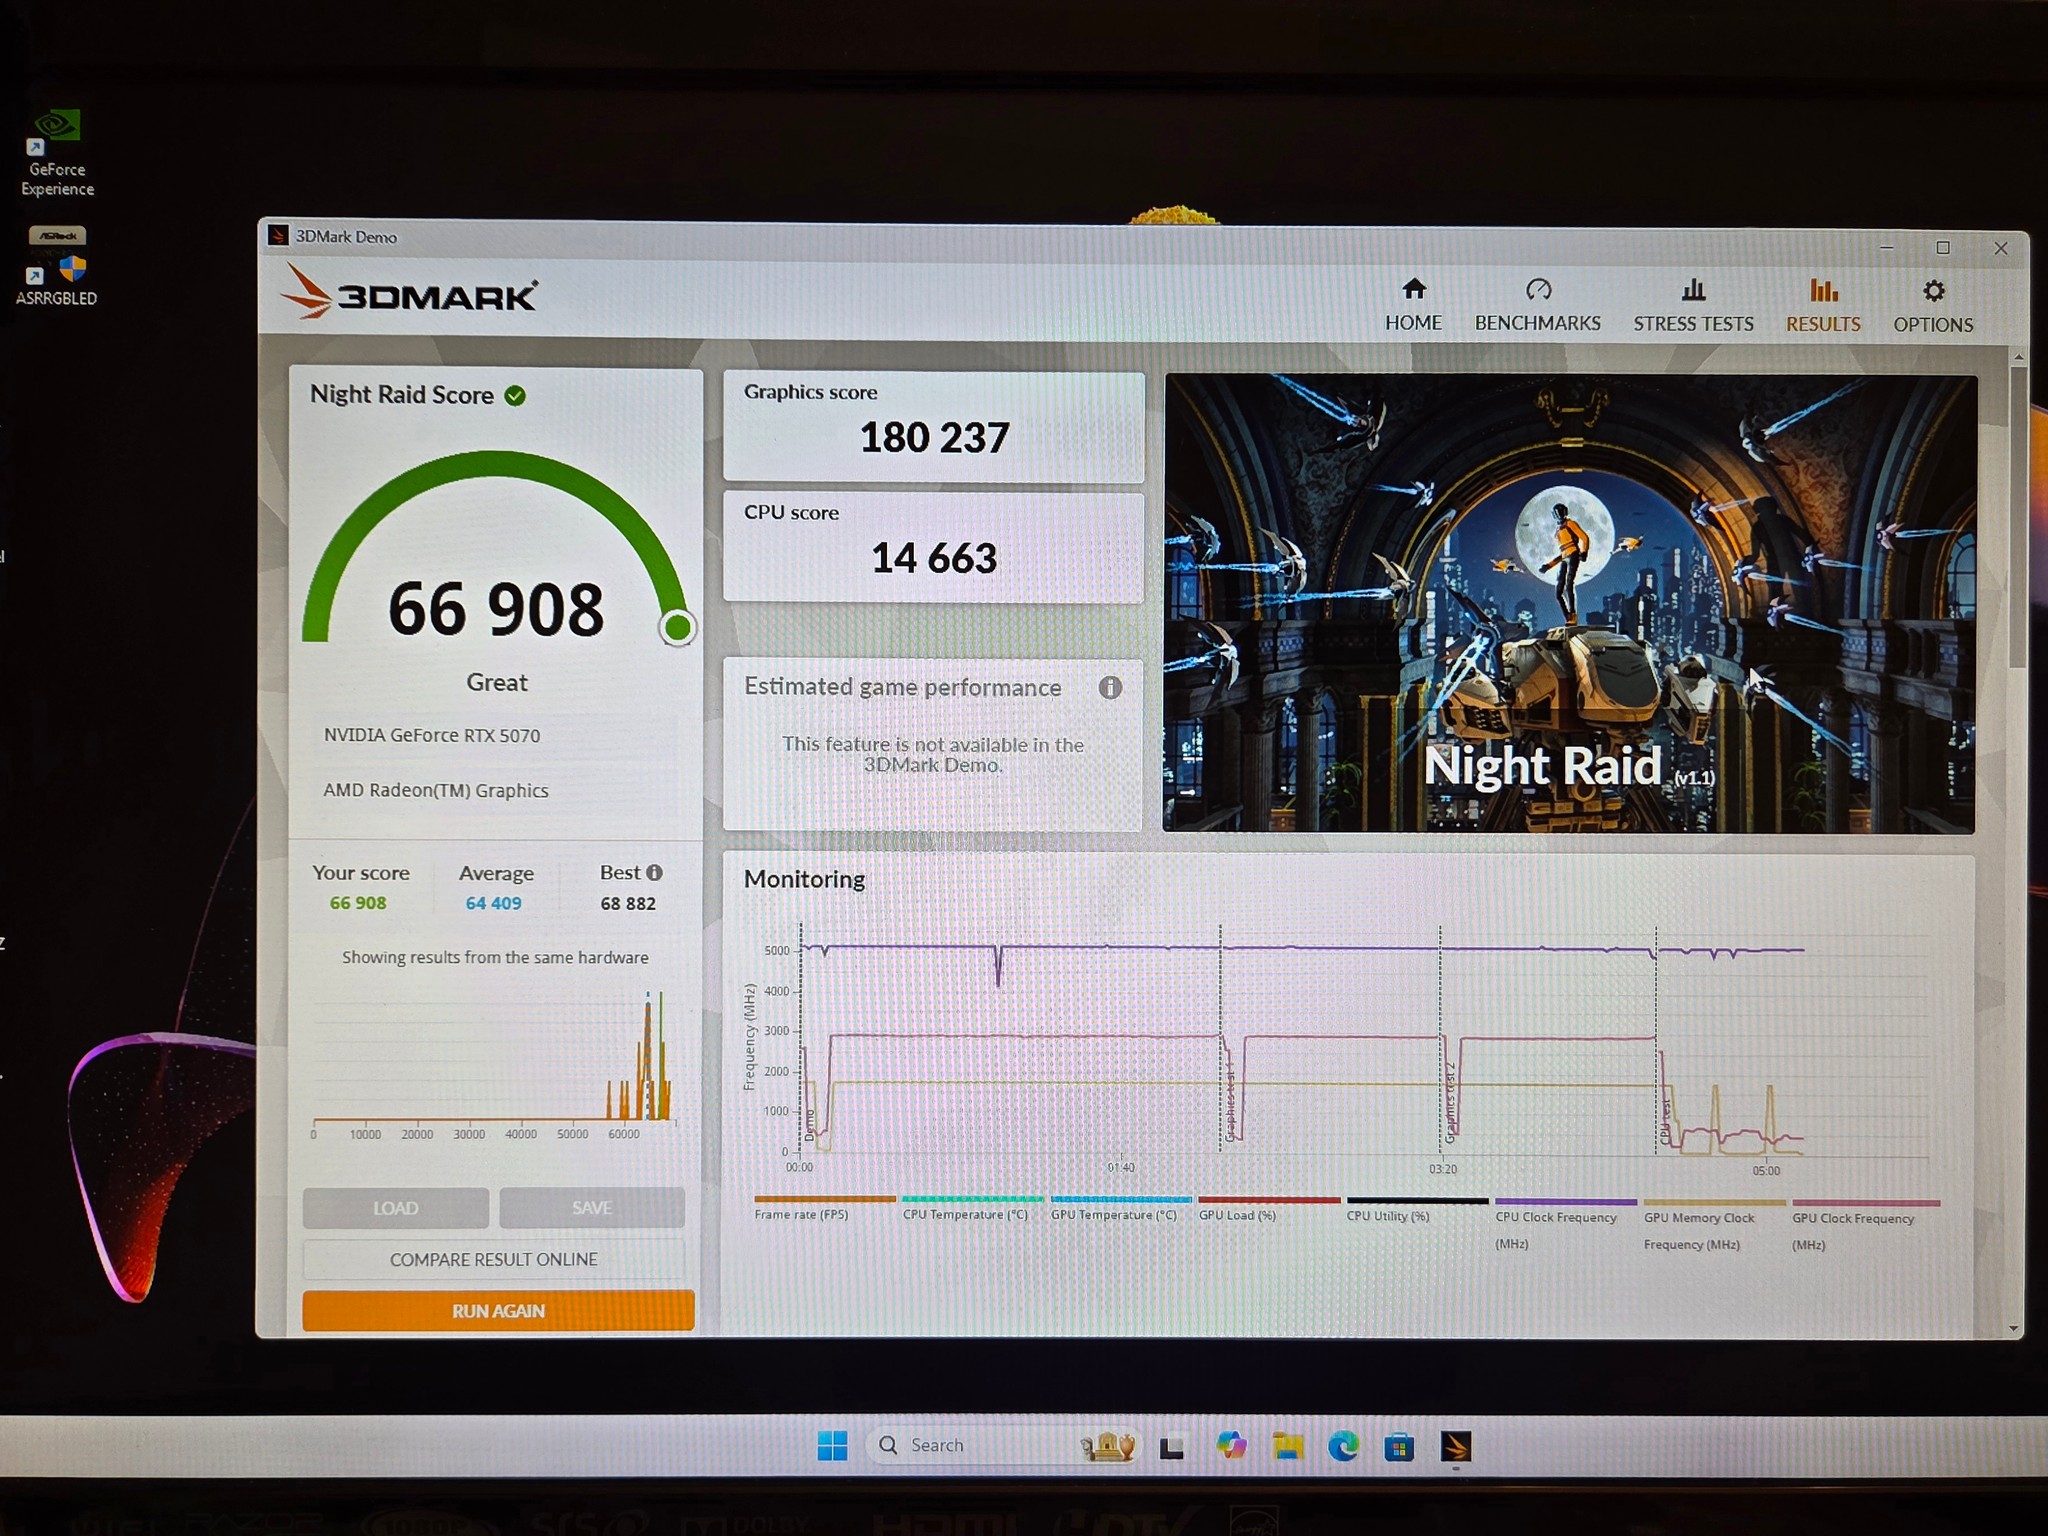
Task: Click Best score 68 882
Action: coord(628,904)
